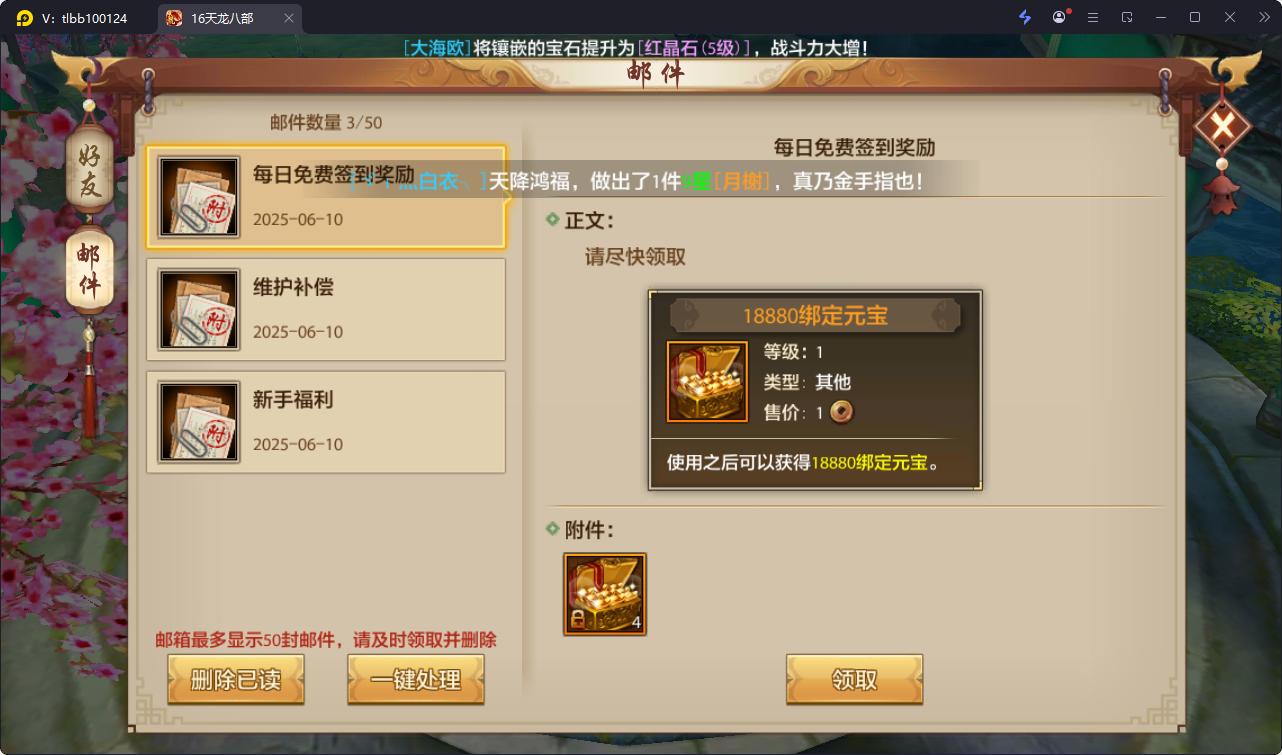
Task: Select the 维护补偿 mail entry
Action: point(326,309)
